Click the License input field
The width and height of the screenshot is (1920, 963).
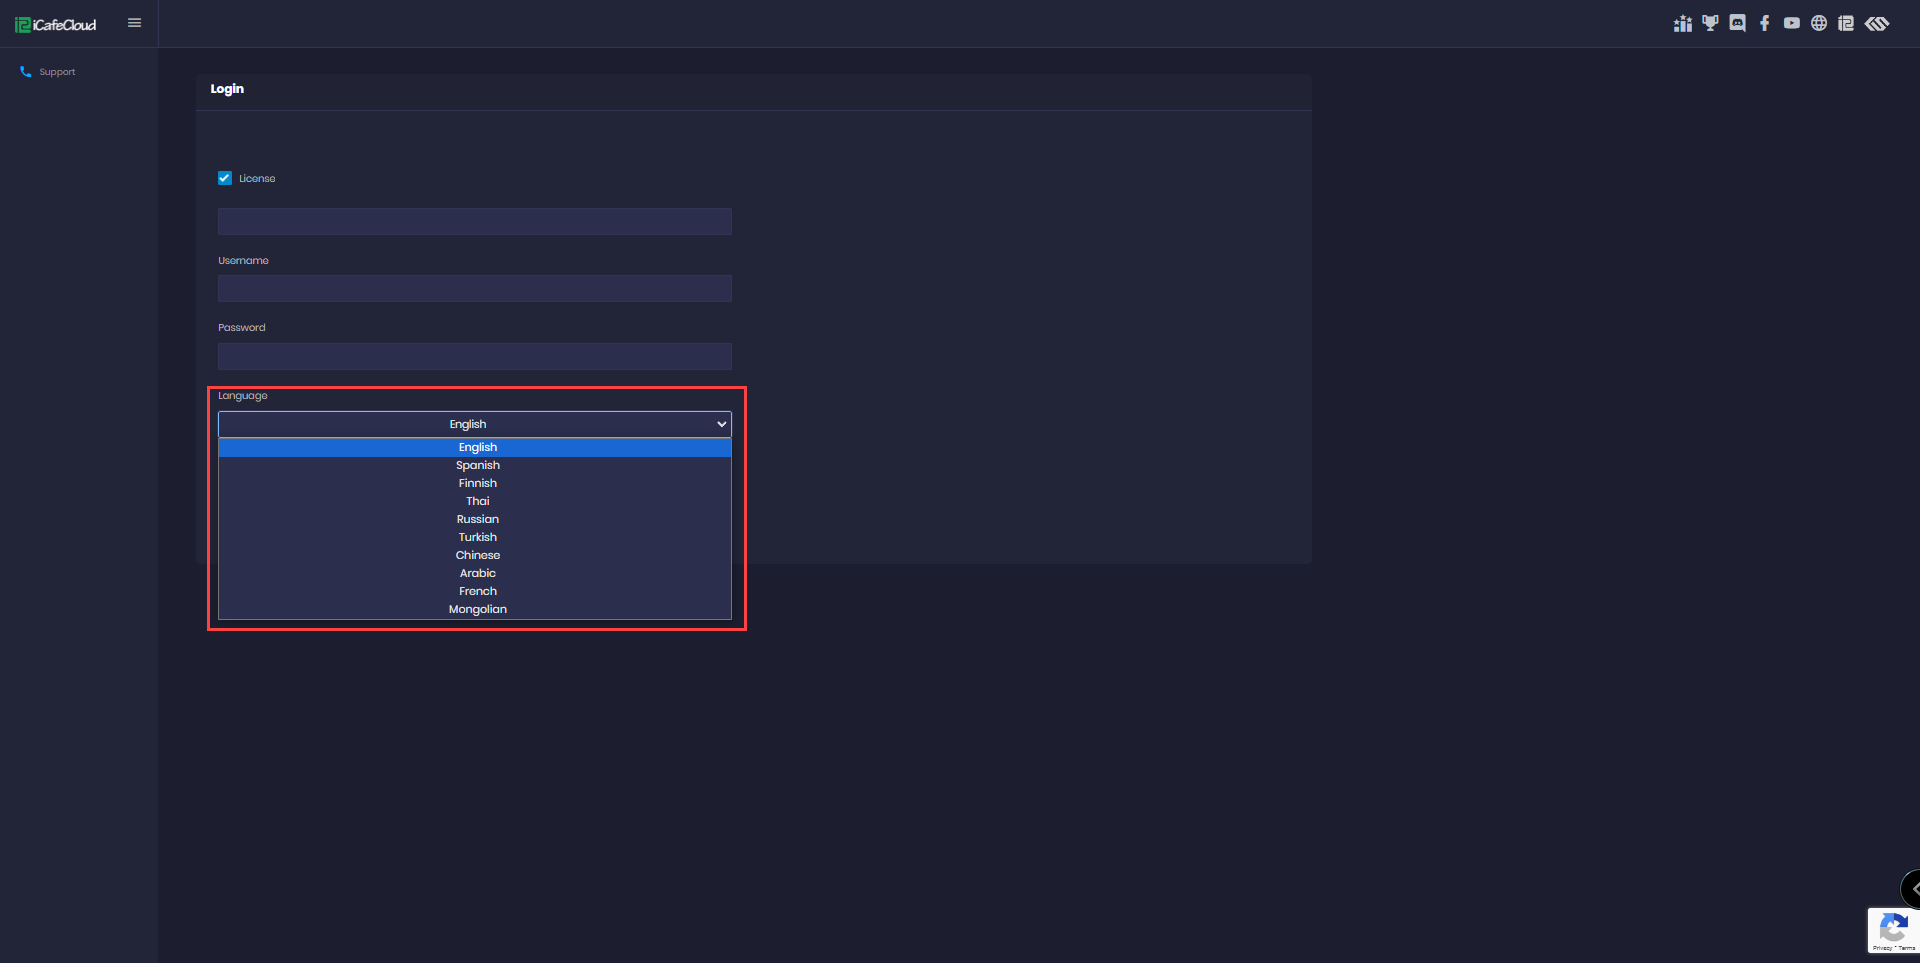click(475, 221)
